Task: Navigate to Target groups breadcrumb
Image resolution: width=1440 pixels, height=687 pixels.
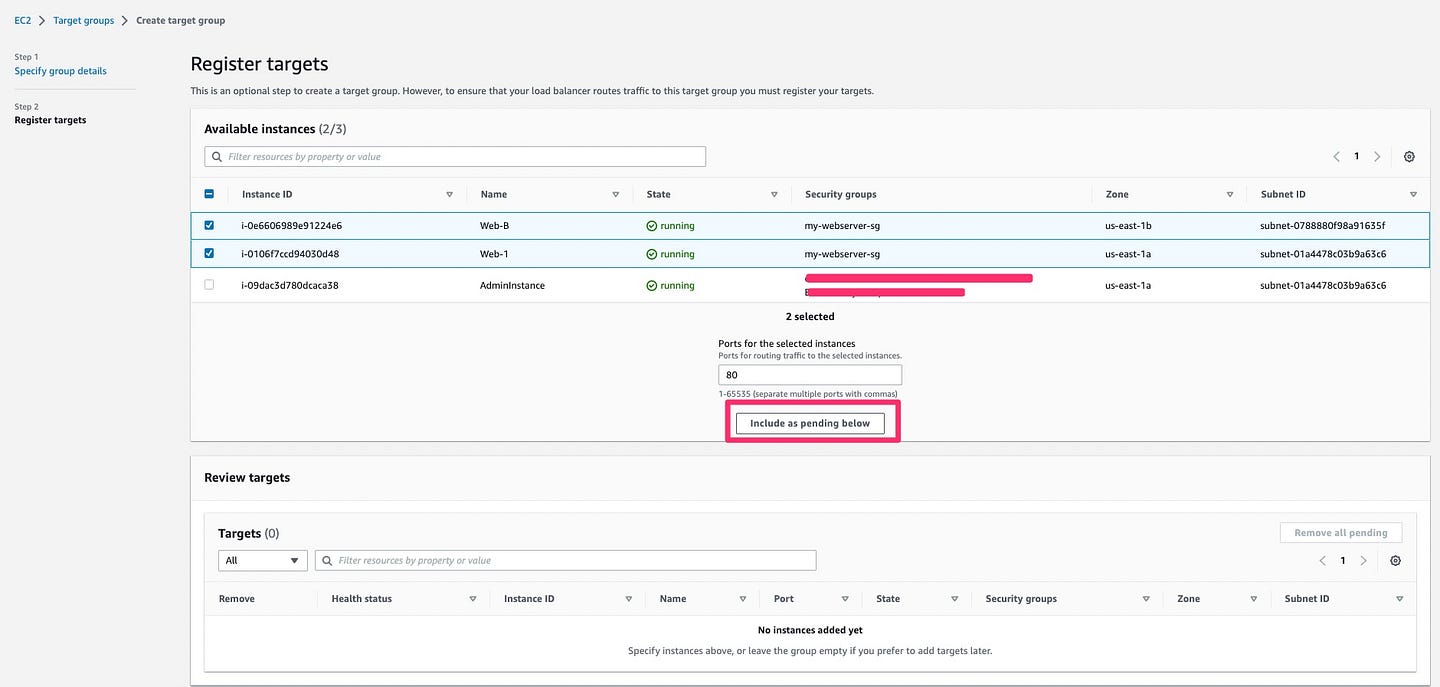Action: 84,20
